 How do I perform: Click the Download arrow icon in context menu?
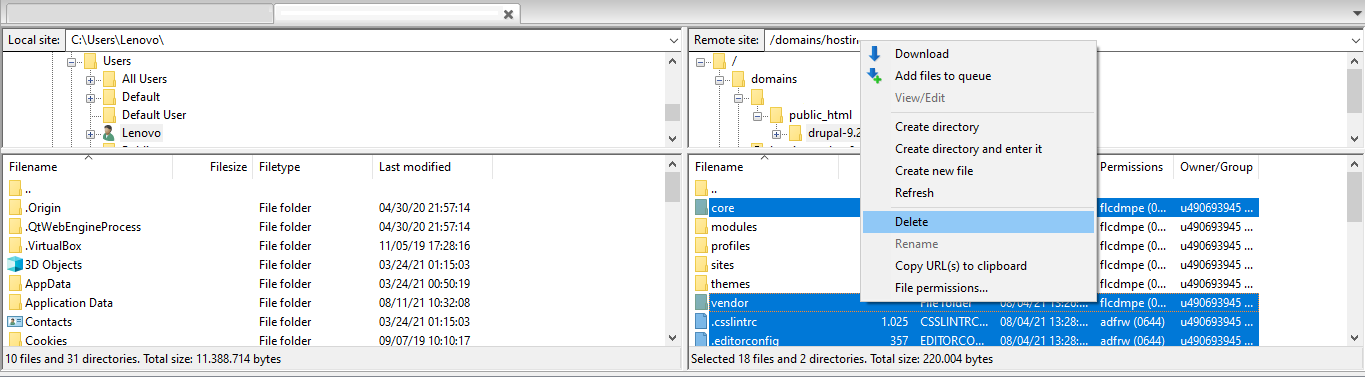(x=875, y=54)
